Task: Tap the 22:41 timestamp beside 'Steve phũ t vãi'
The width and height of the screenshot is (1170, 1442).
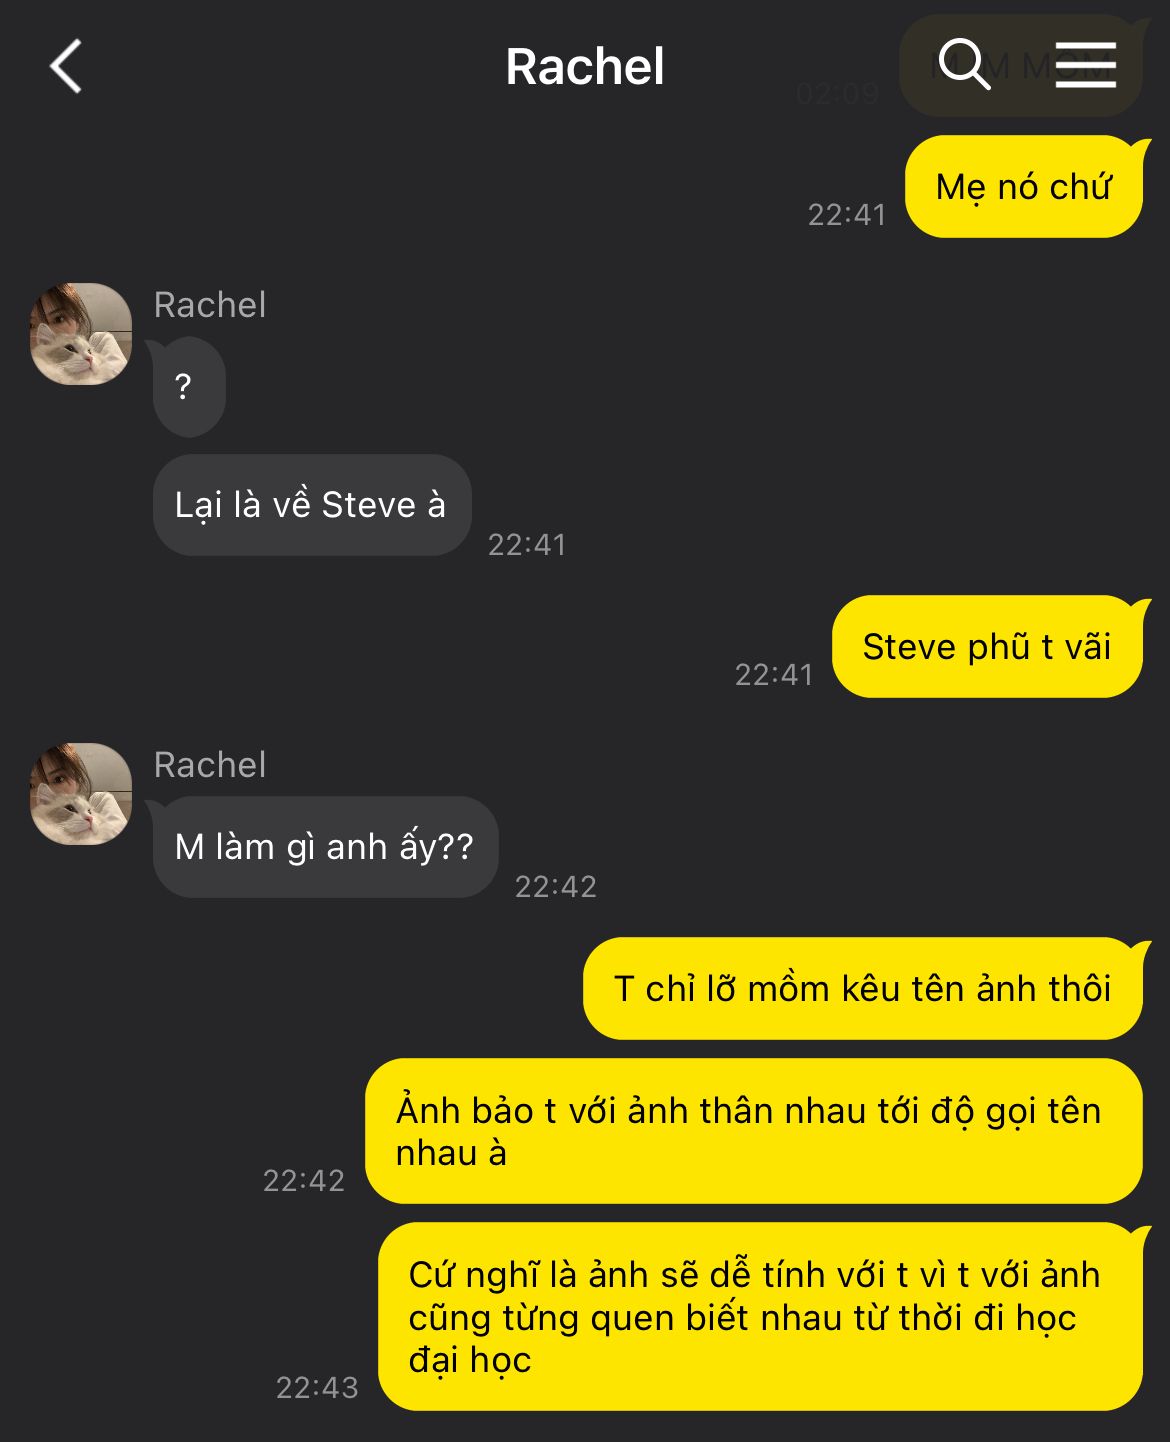Action: [774, 674]
